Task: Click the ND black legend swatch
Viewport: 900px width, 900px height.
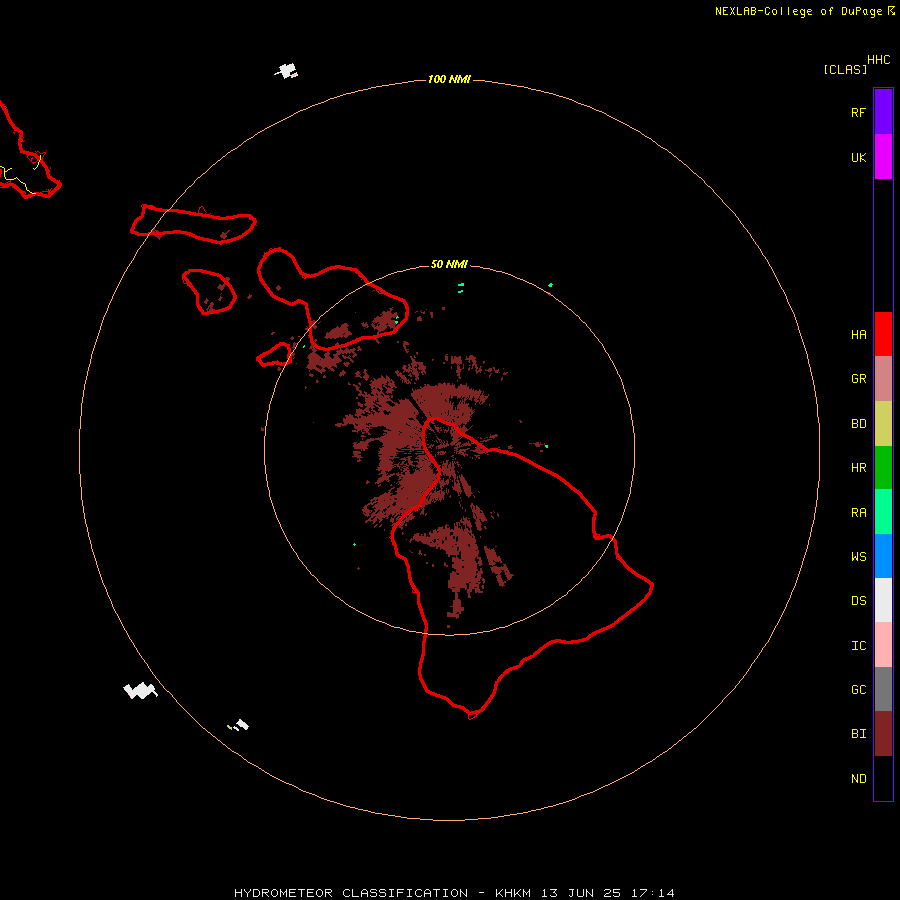Action: click(x=883, y=778)
